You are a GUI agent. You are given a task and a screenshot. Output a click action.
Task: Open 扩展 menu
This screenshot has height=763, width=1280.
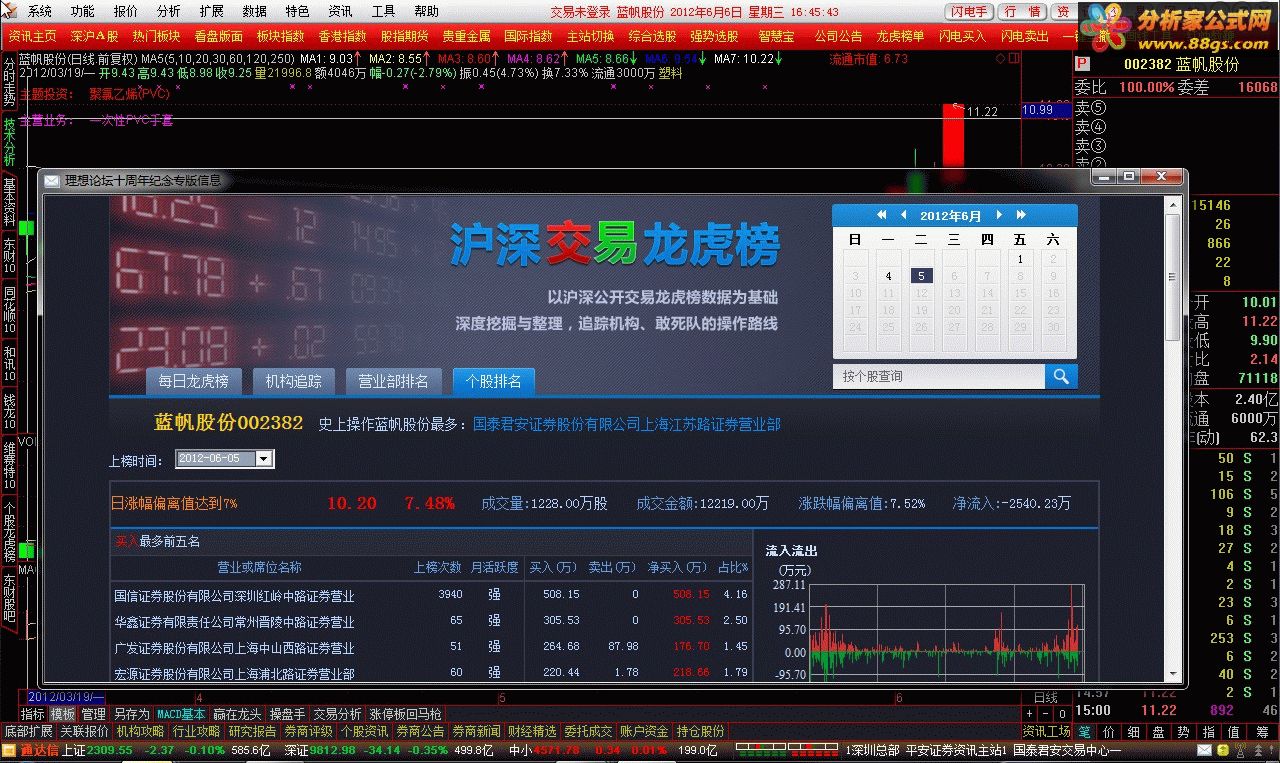click(211, 11)
